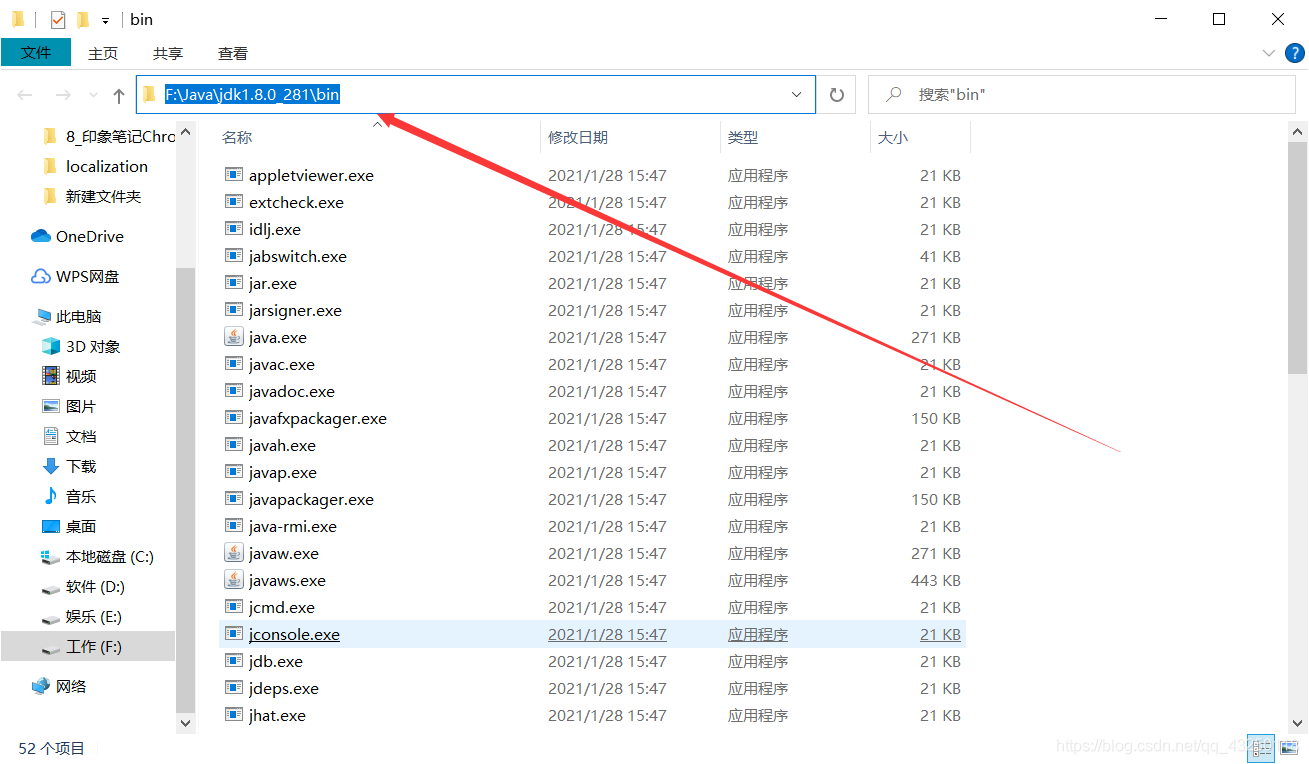Select the javap.exe file name
The width and height of the screenshot is (1309, 764).
[283, 472]
